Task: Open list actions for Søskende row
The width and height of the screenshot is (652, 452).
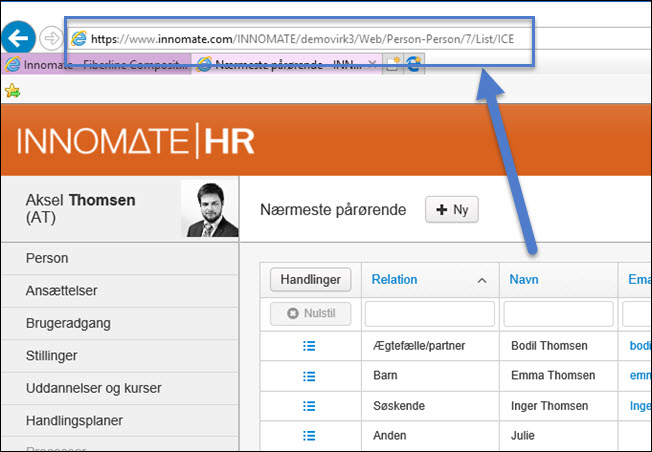Action: [x=309, y=406]
